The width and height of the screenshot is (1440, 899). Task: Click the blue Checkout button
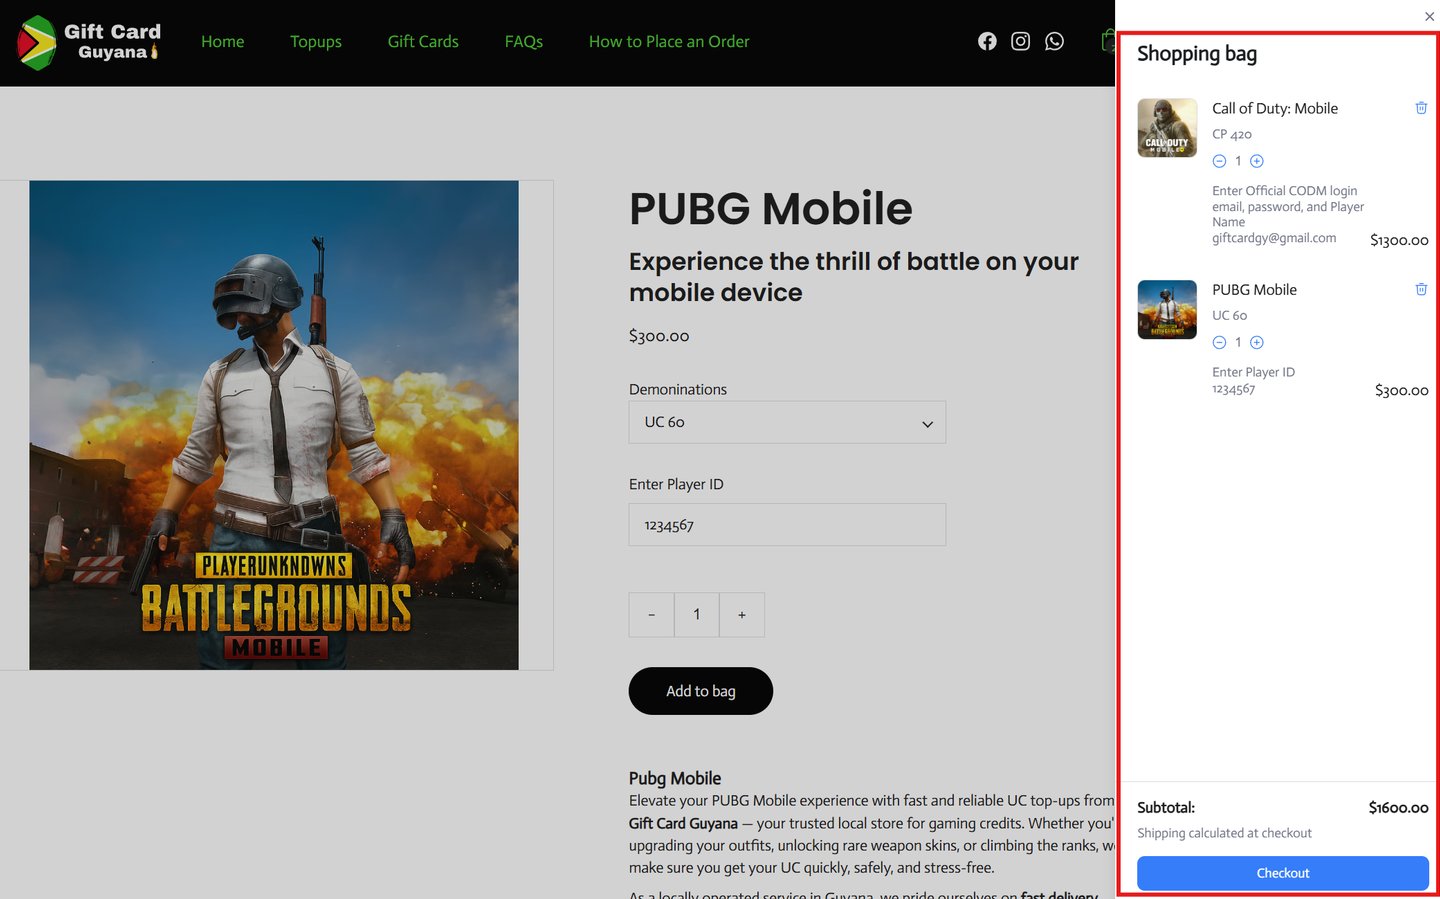1283,873
